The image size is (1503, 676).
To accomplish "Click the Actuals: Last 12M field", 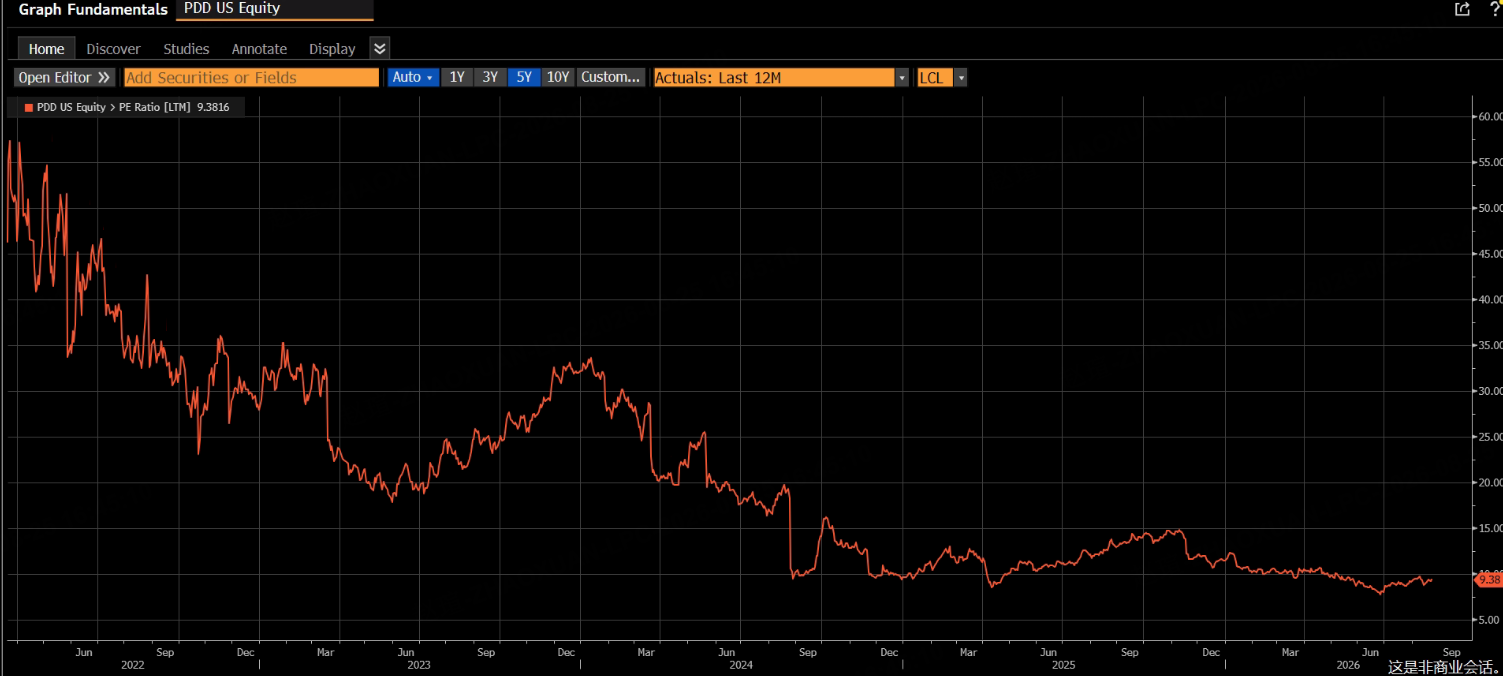I will [x=773, y=77].
